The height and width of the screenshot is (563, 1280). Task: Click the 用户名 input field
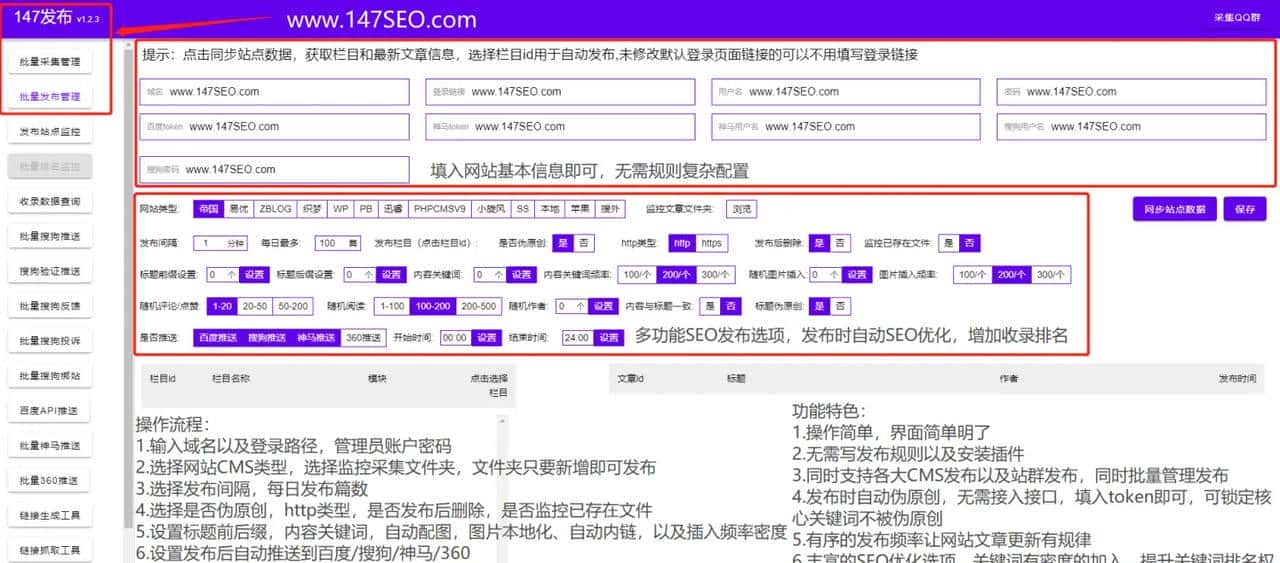point(845,92)
